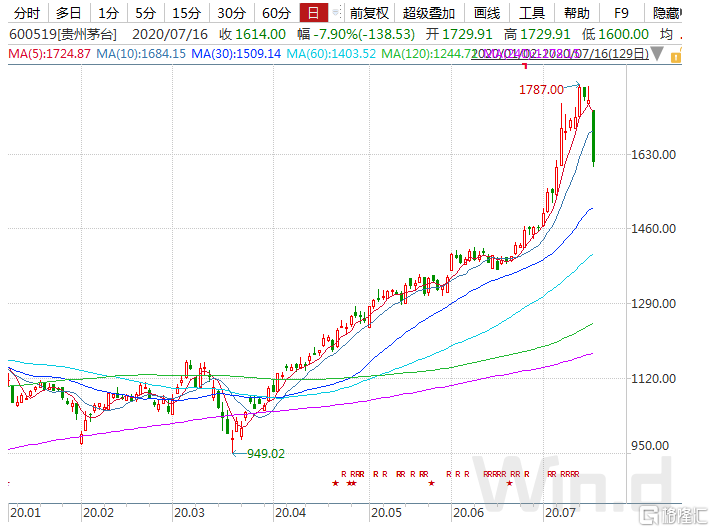Click the last large green candlestick of 07/16
Image resolution: width=714 pixels, height=532 pixels.
[x=593, y=136]
